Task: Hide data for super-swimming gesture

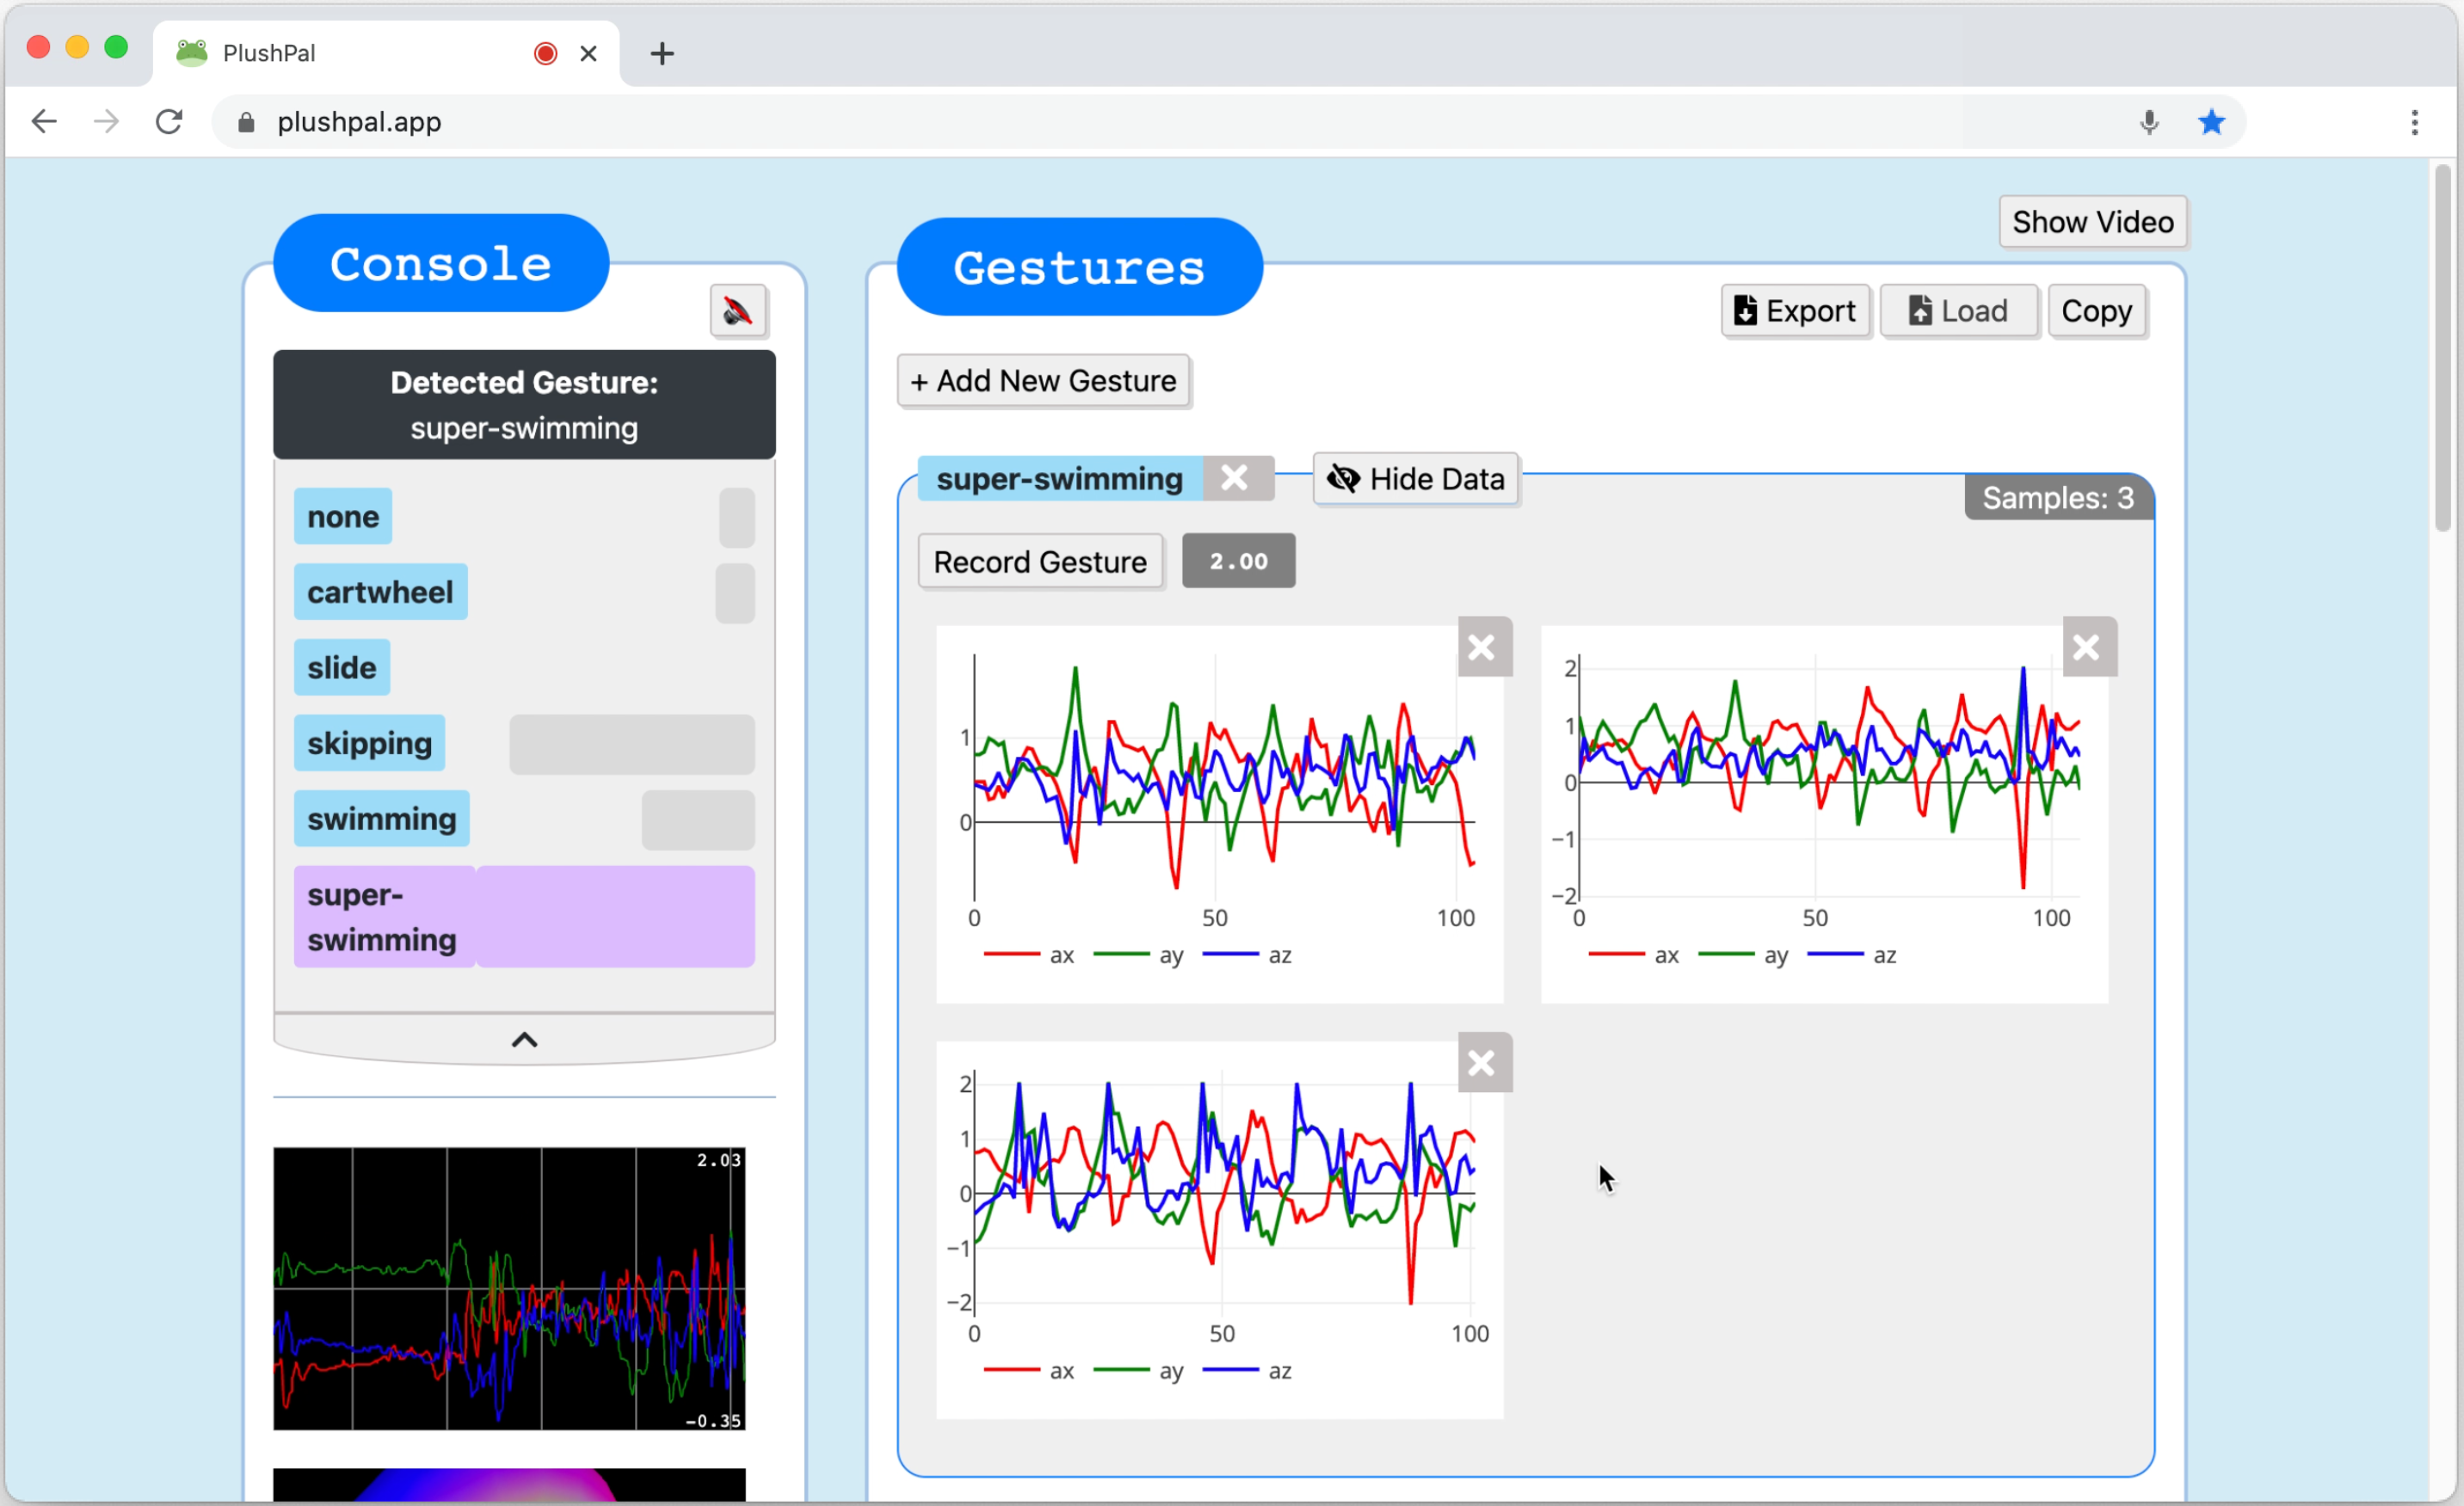Action: tap(1415, 479)
